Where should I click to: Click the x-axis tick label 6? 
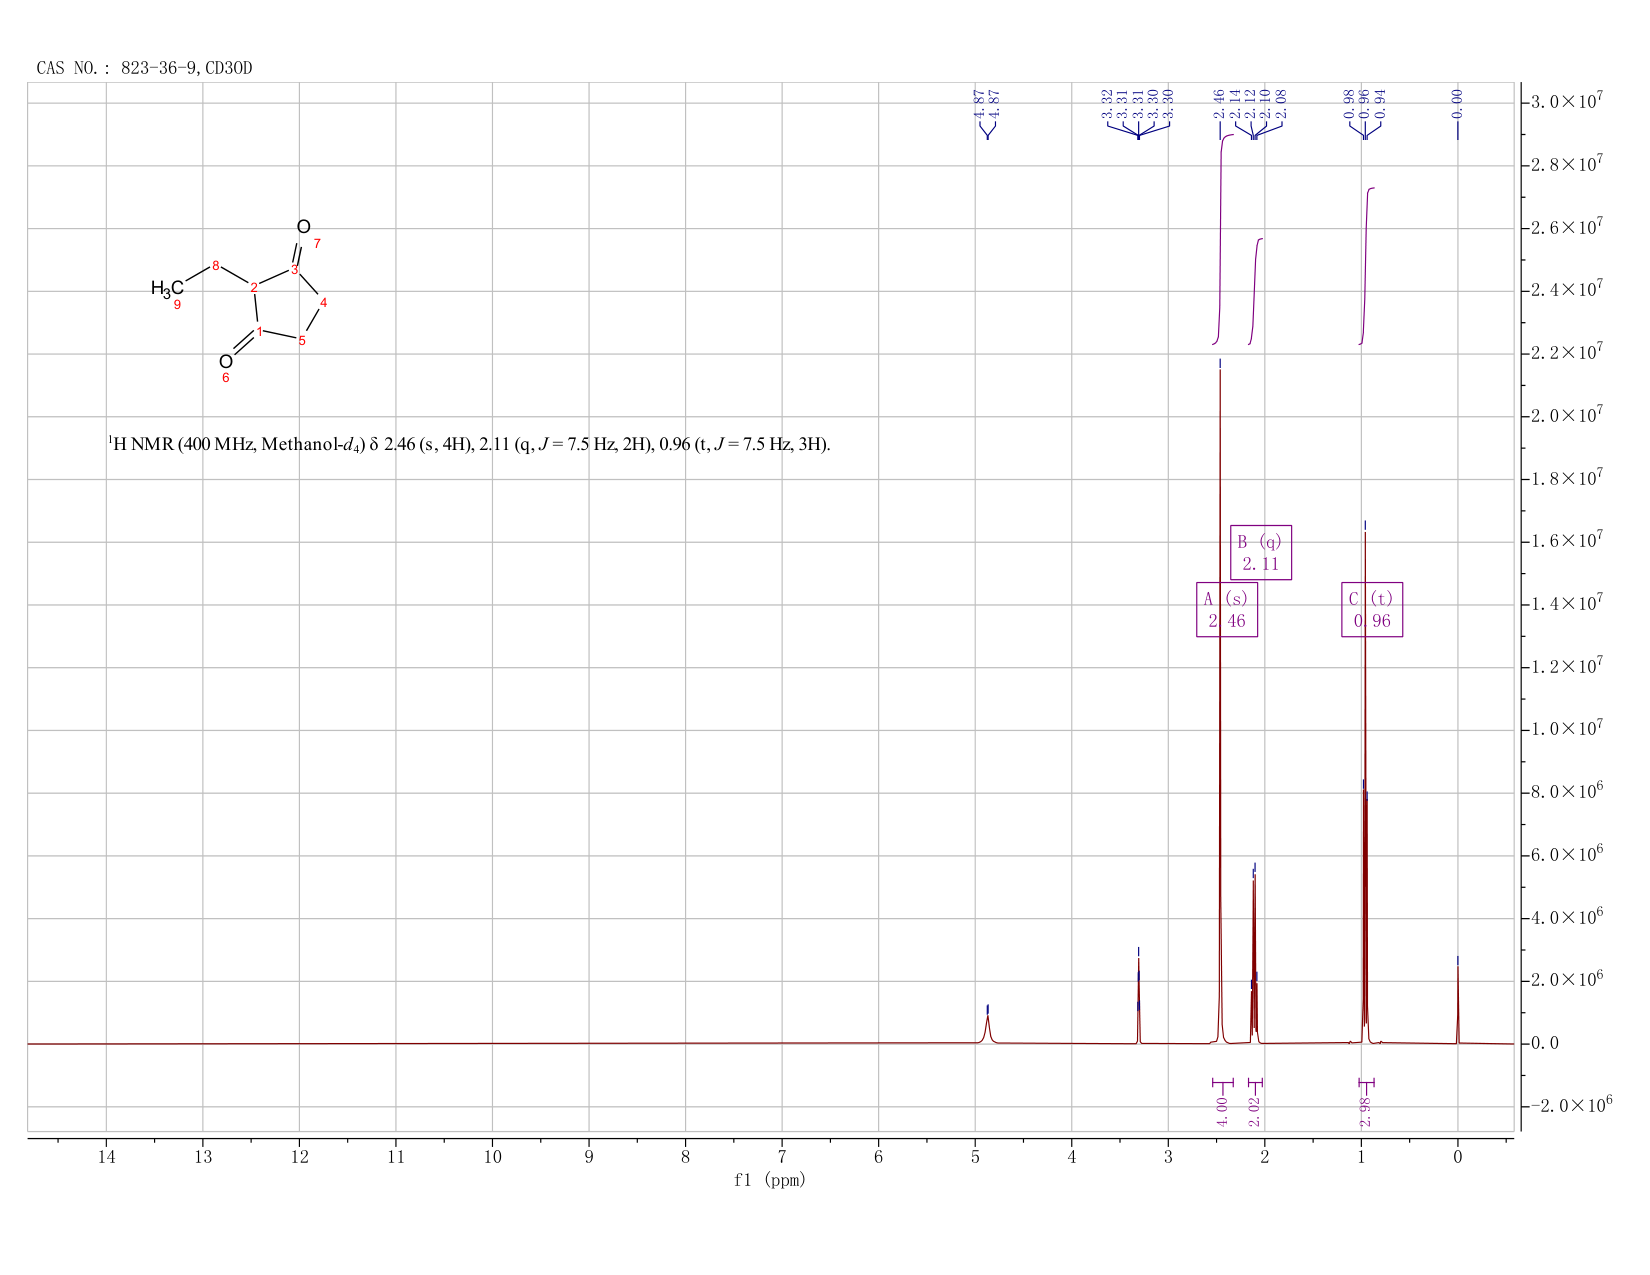[878, 1158]
